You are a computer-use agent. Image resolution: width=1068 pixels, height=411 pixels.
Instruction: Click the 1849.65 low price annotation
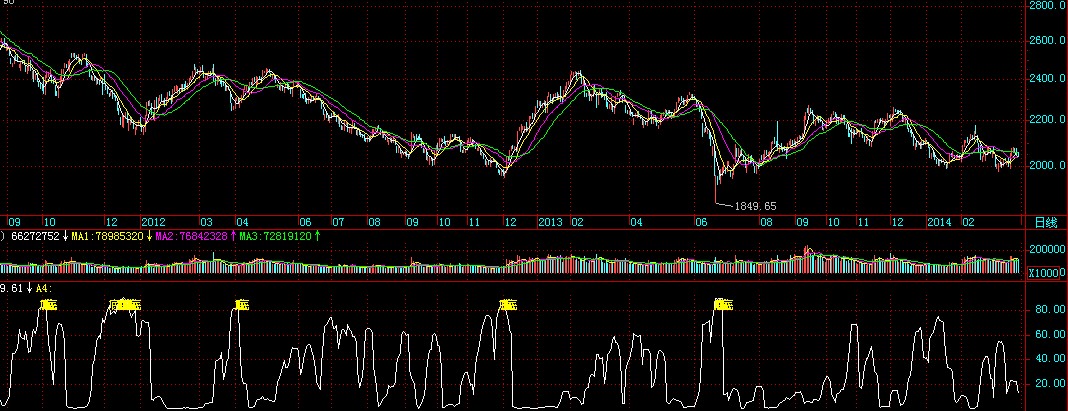755,205
